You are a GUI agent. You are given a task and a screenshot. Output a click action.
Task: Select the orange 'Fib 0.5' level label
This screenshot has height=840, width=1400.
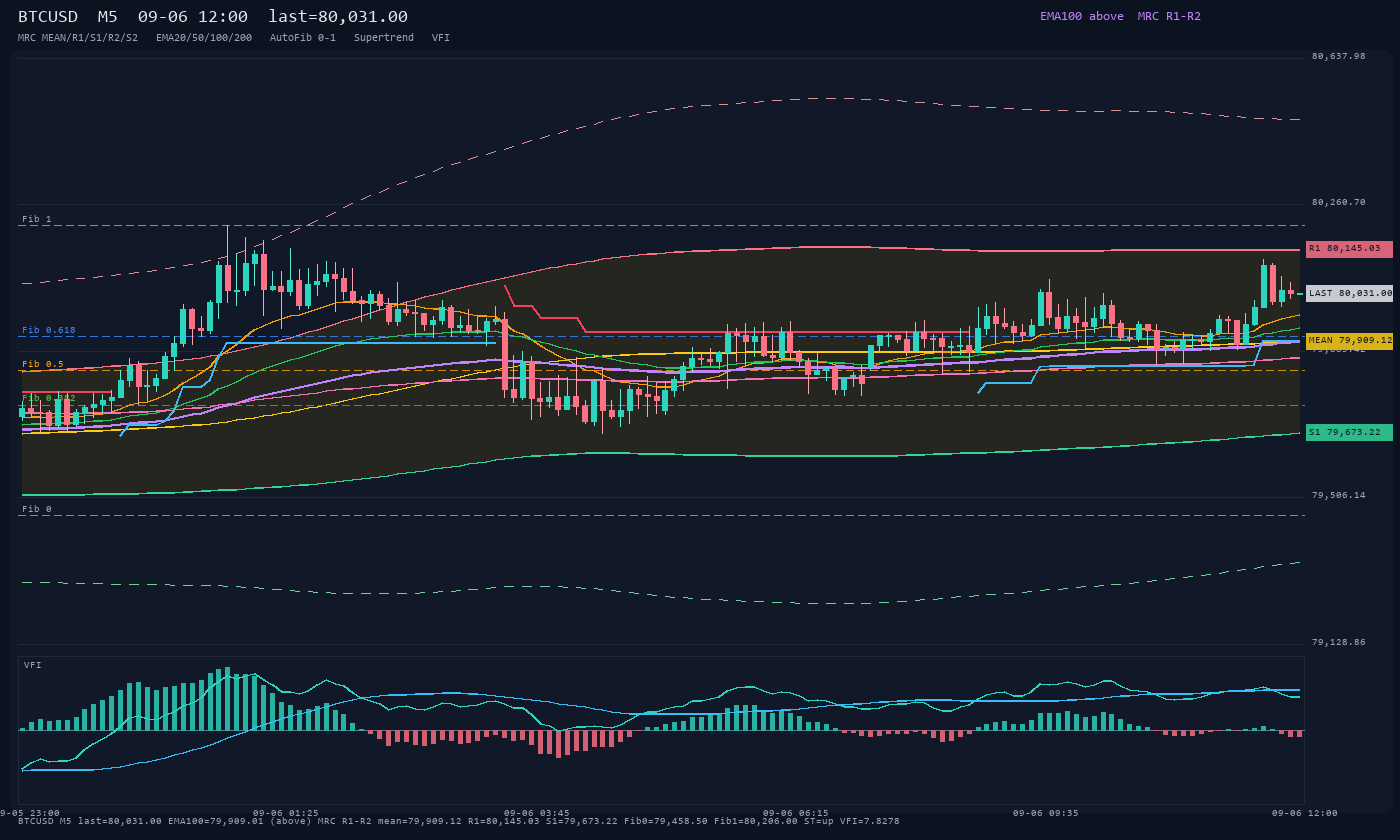pos(43,364)
